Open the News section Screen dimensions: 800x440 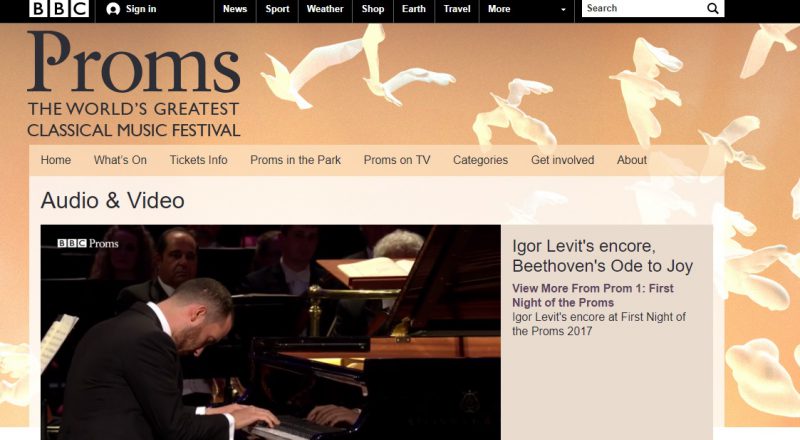(x=235, y=9)
